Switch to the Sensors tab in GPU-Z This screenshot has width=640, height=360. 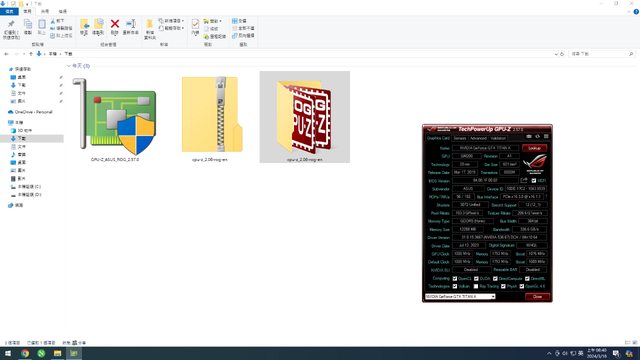click(460, 138)
